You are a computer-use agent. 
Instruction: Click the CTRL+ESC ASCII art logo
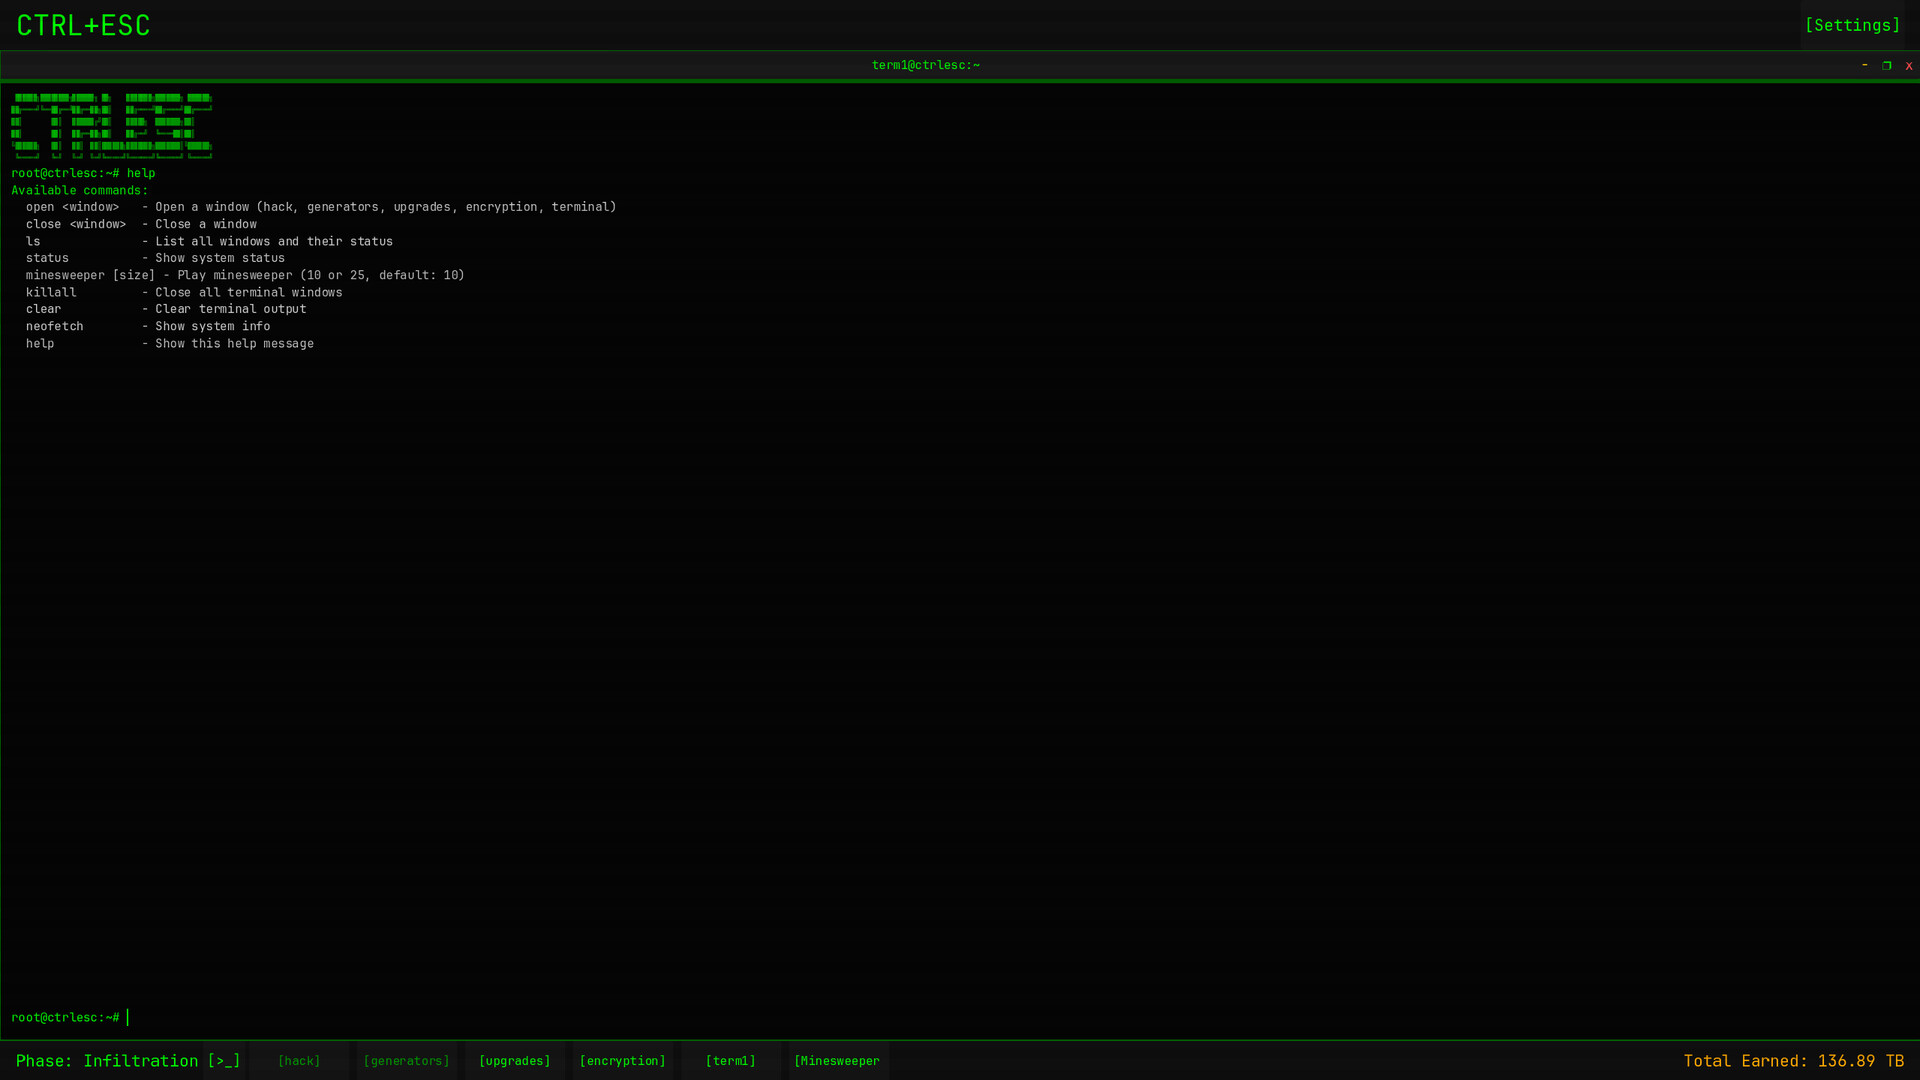111,126
